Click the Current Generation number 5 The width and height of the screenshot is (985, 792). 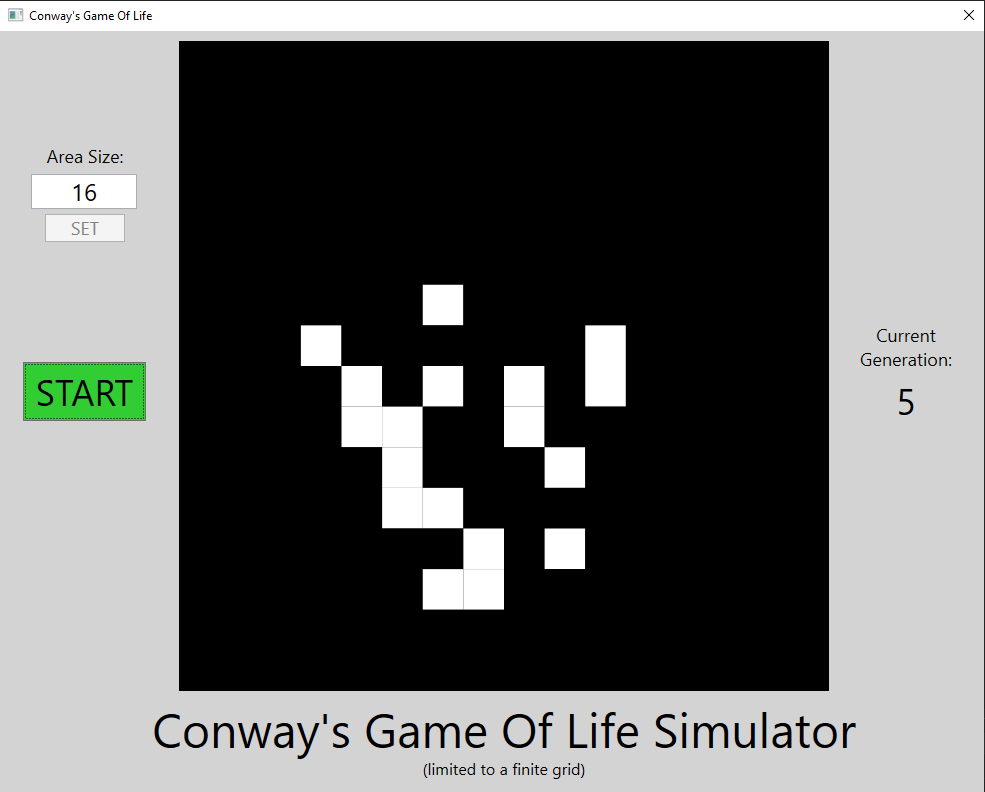906,402
